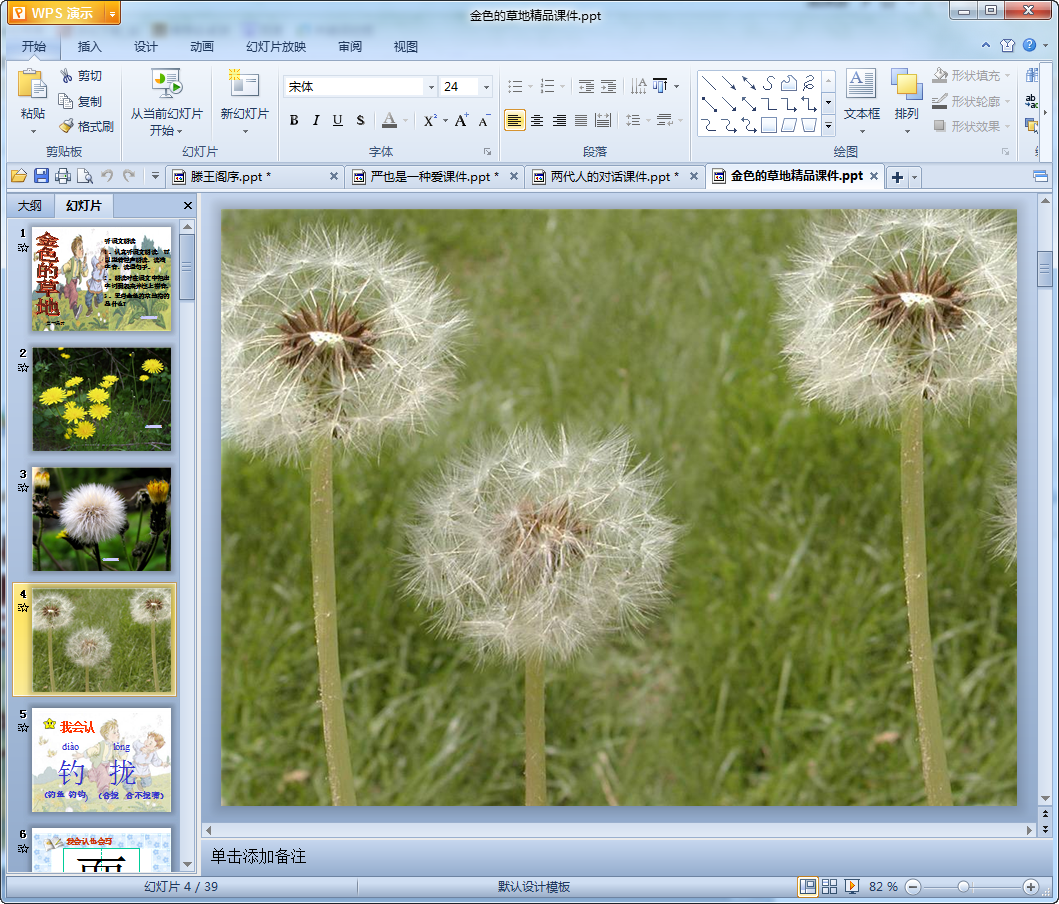
Task: Select the Format Painter brush
Action: click(66, 126)
